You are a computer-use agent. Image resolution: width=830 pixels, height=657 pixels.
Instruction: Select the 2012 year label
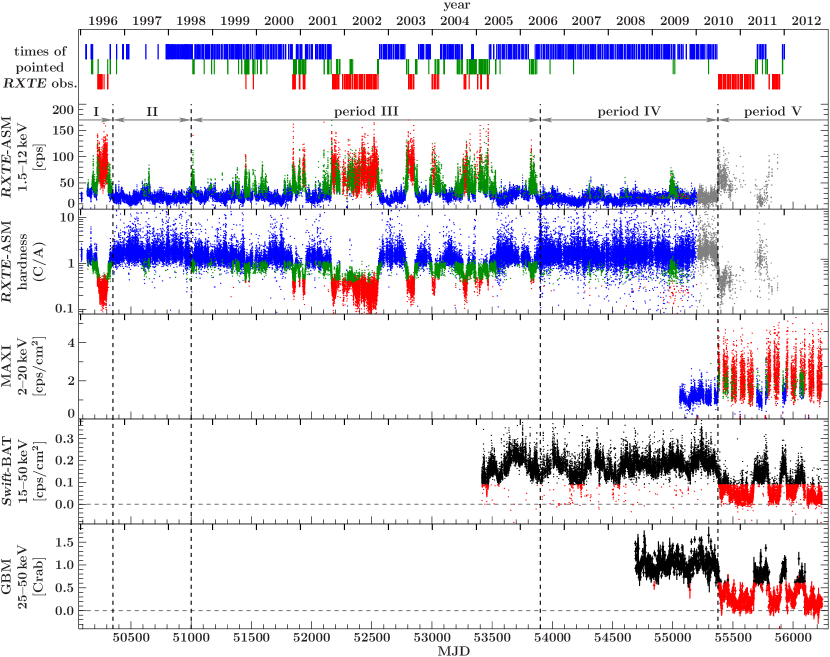point(806,21)
